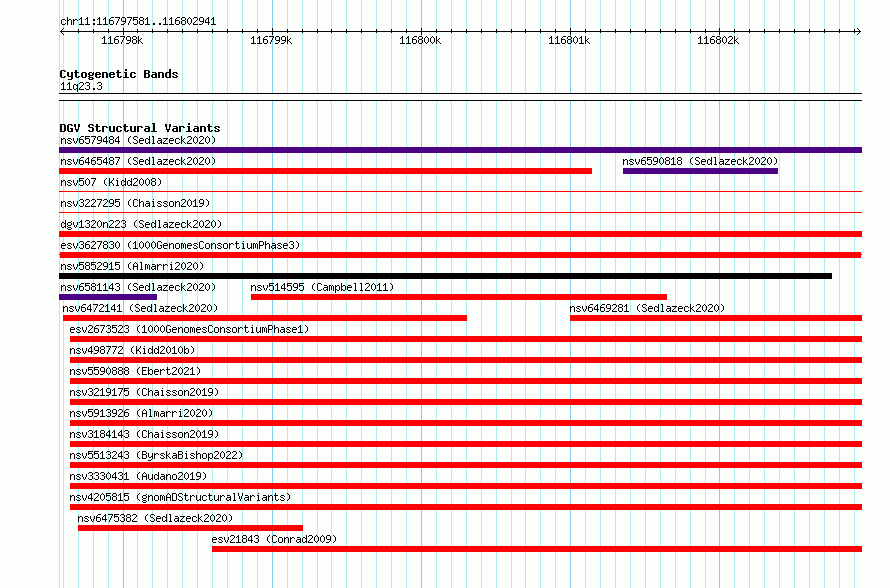Viewport: 890px width, 588px height.
Task: Click the red nsv6469281 variant bar
Action: [716, 318]
